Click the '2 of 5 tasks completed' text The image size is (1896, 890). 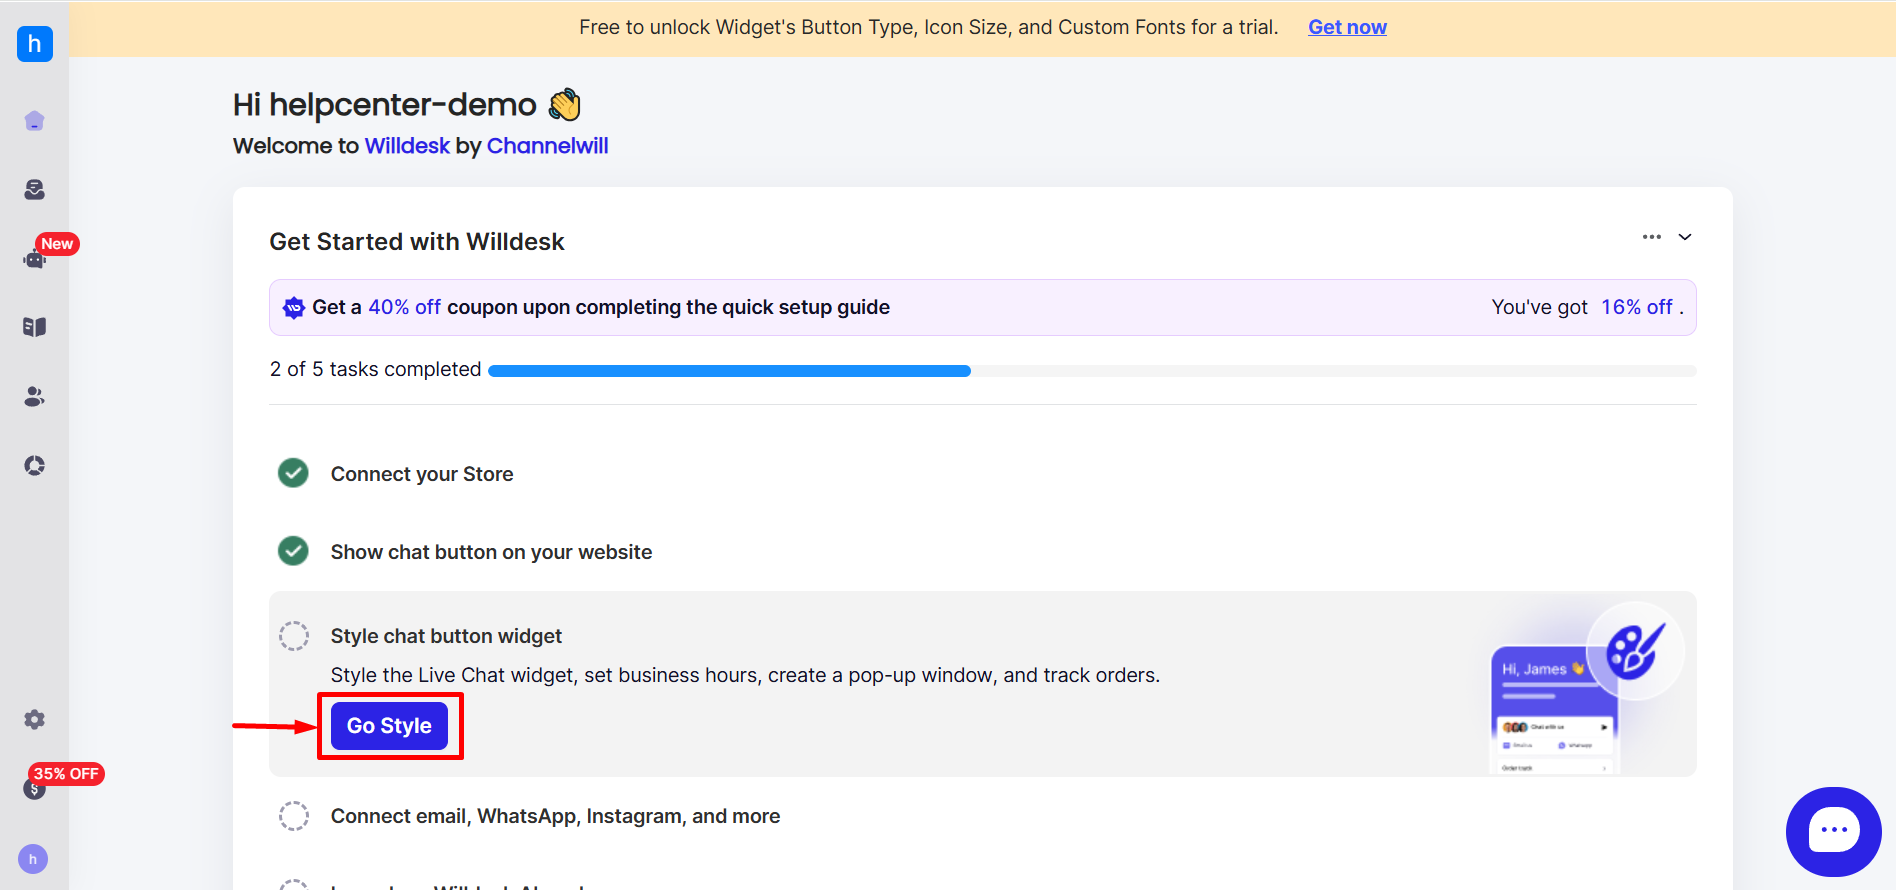pyautogui.click(x=375, y=369)
